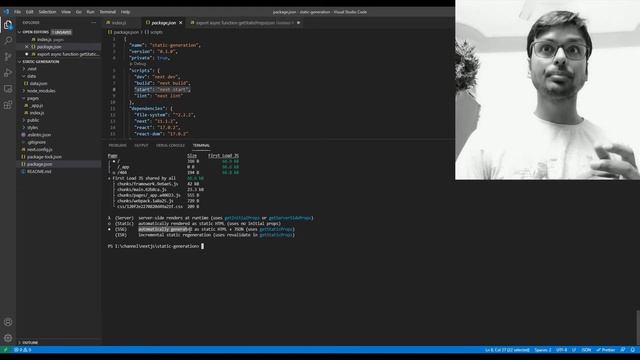This screenshot has width=640, height=360.
Task: Open next.config.js in the file tree
Action: pyautogui.click(x=39, y=150)
